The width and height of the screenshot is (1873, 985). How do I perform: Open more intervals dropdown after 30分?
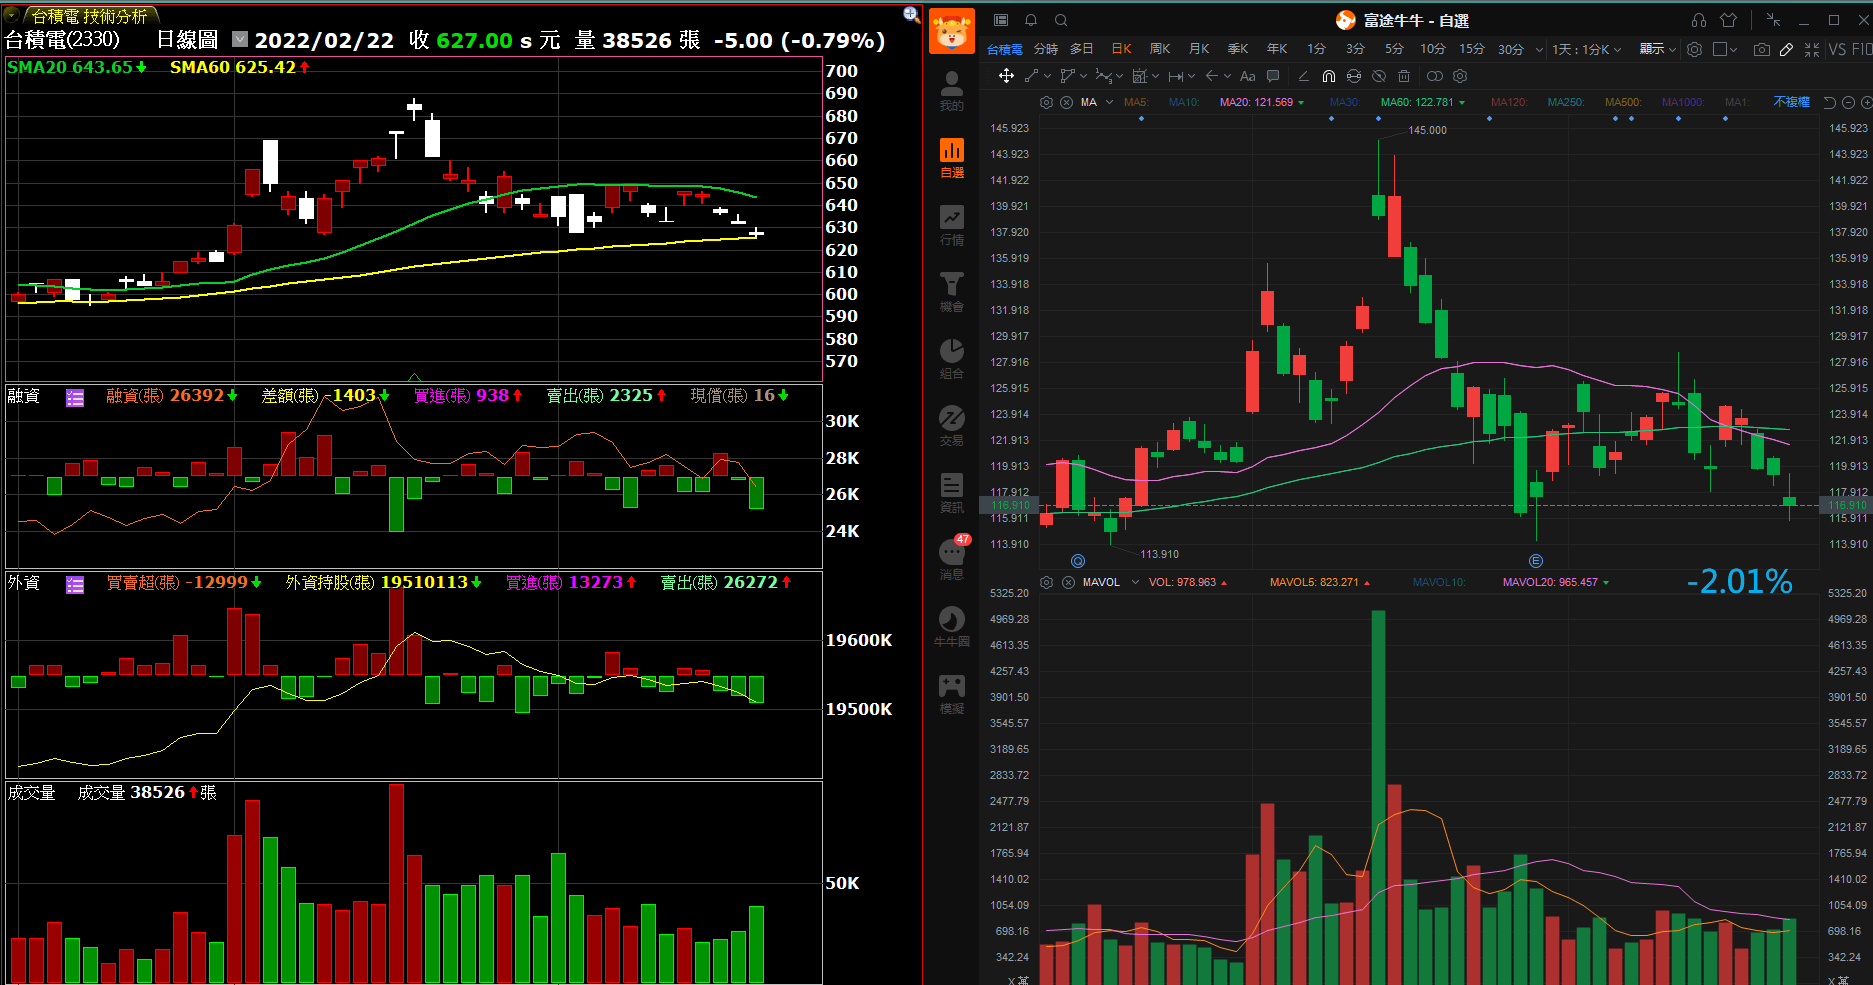click(1539, 49)
